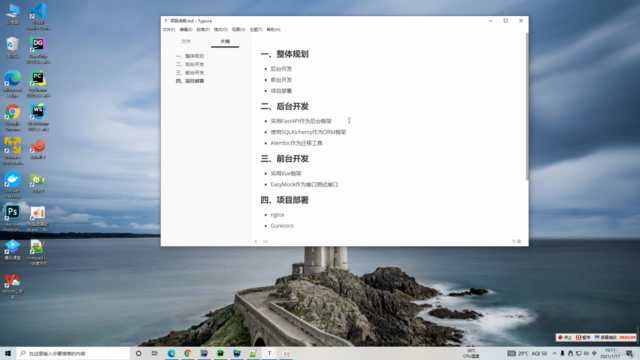The height and width of the screenshot is (360, 640).
Task: Click heading 三、前台开发 in editor
Action: click(284, 159)
